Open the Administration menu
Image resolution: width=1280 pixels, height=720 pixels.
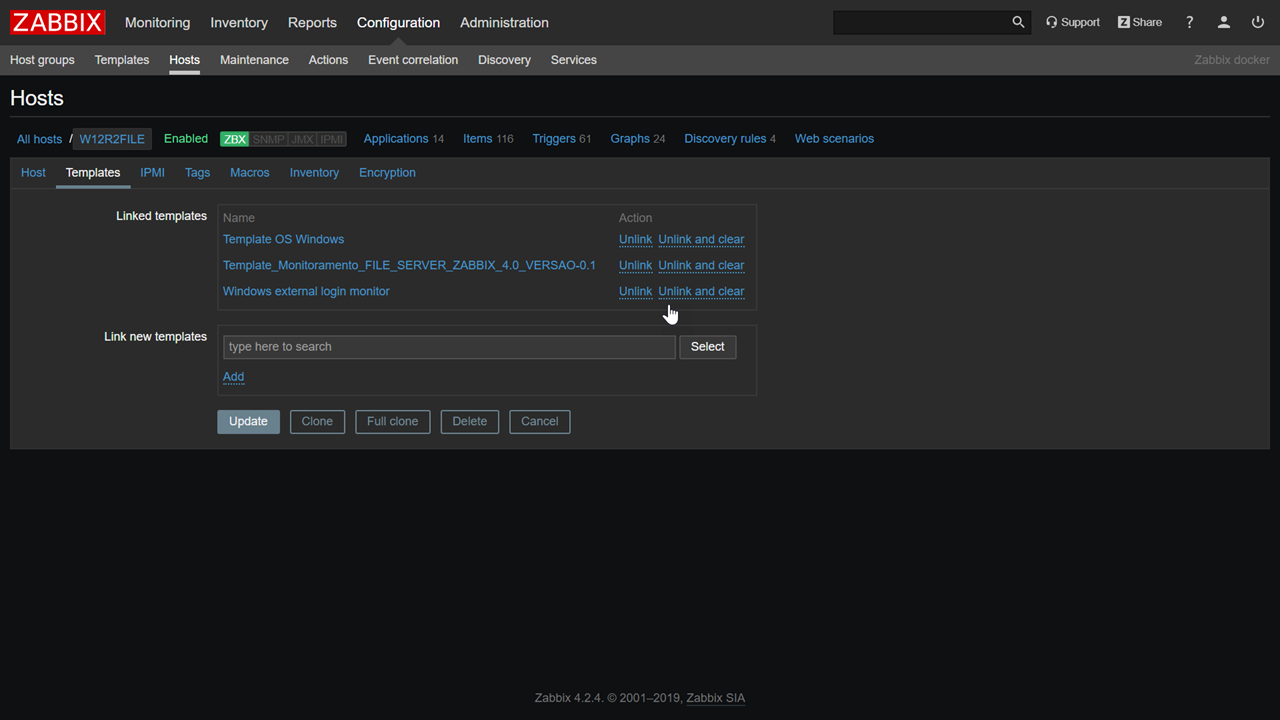tap(504, 22)
